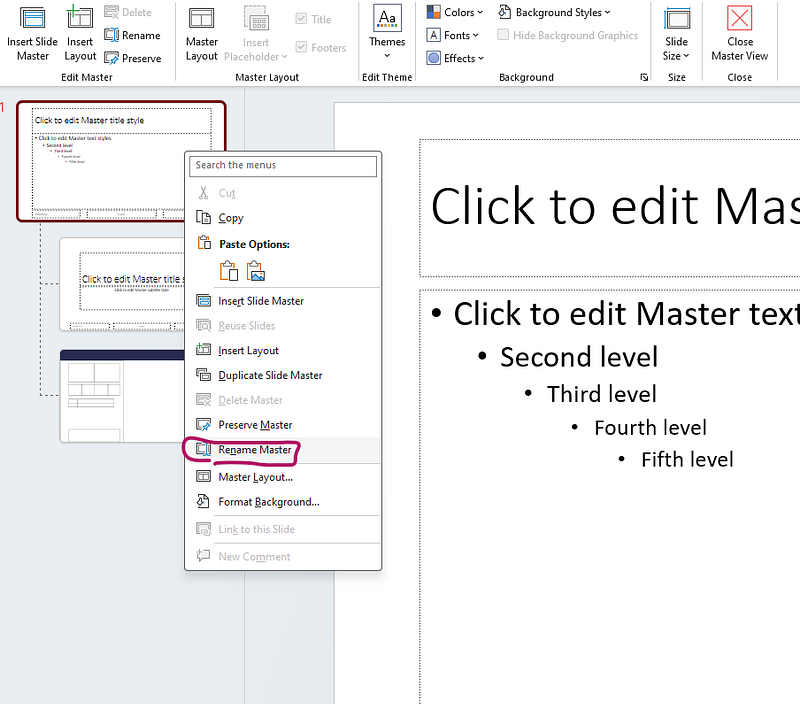800x704 pixels.
Task: Expand the Fonts dropdown
Action: pos(476,35)
